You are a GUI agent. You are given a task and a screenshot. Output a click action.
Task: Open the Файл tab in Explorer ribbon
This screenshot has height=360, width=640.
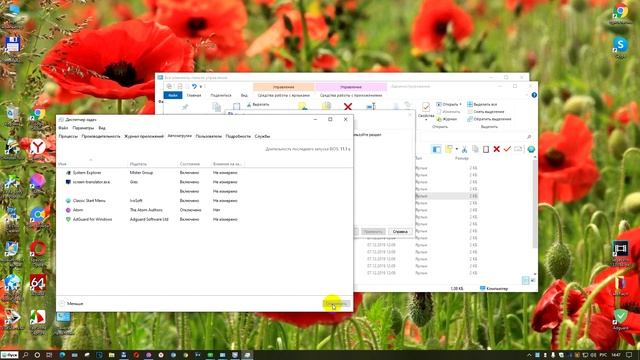(x=173, y=95)
